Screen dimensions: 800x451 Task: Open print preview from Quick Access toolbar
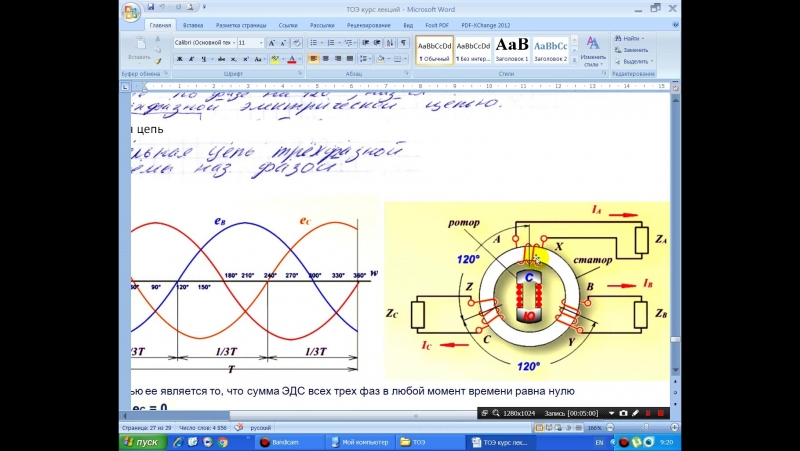coord(190,7)
